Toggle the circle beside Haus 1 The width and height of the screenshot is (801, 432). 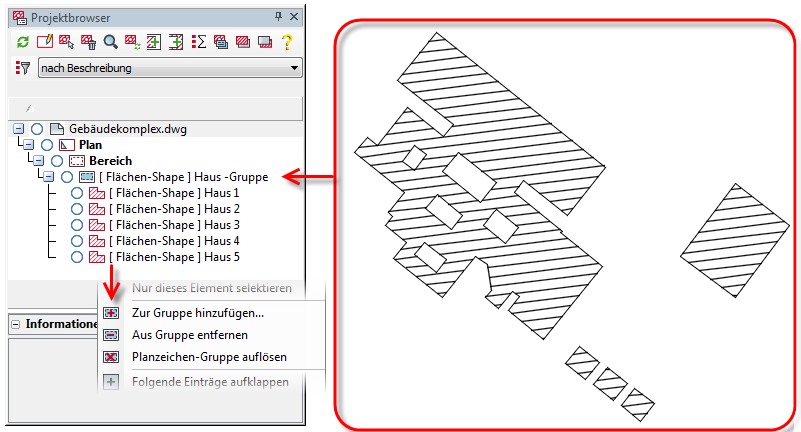click(77, 193)
